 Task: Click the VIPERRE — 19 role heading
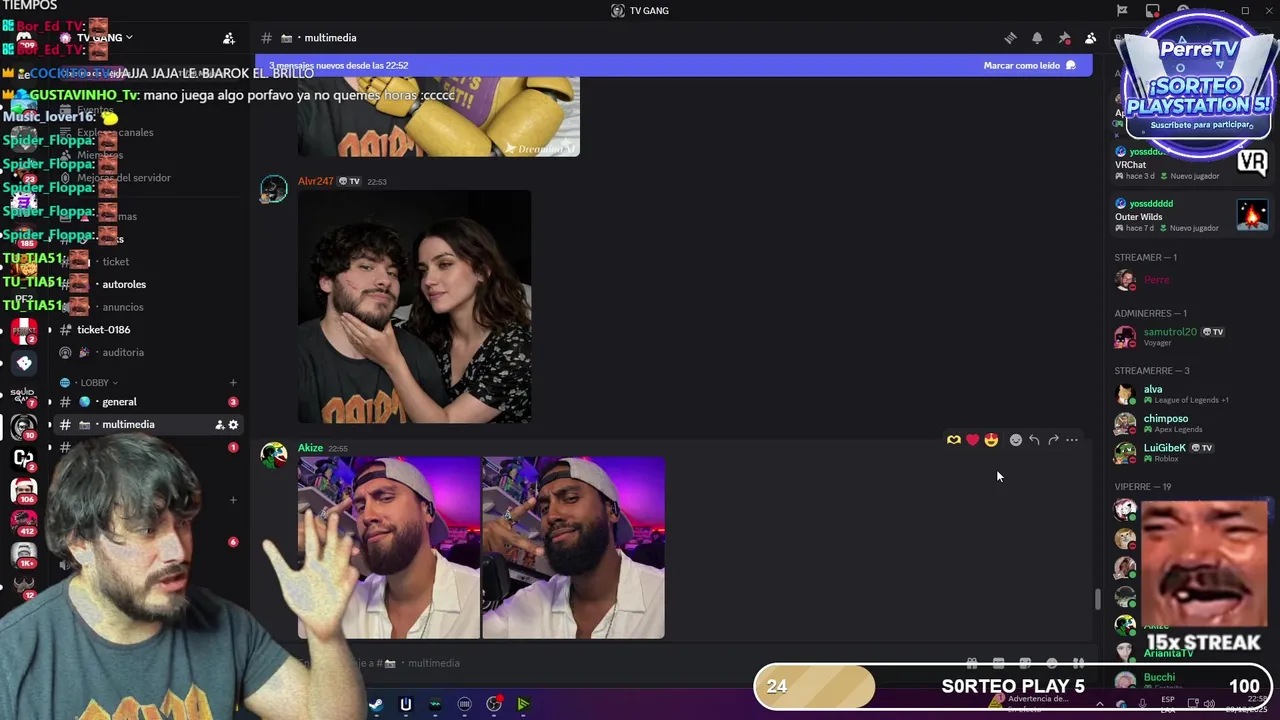point(1143,487)
